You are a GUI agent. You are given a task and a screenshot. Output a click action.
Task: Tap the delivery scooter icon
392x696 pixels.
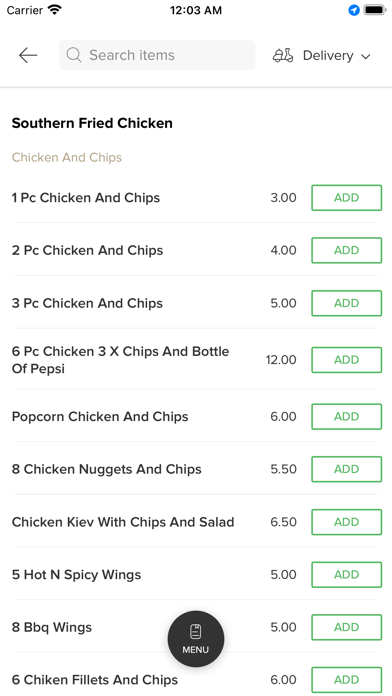(x=283, y=55)
